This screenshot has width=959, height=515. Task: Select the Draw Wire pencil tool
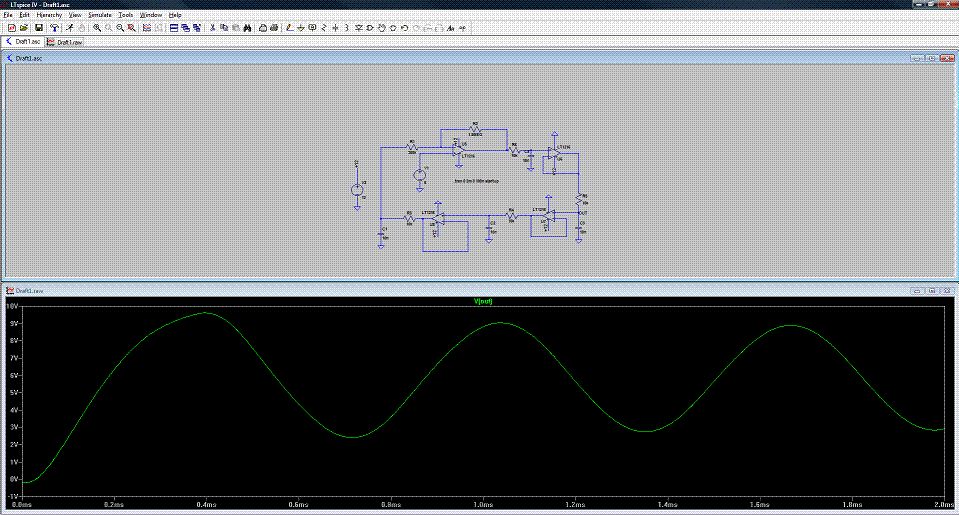[x=288, y=28]
